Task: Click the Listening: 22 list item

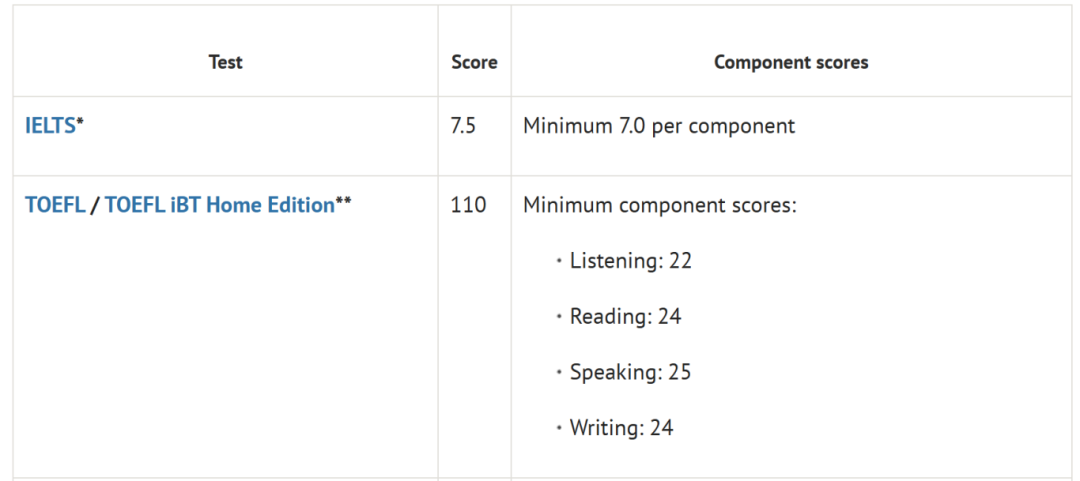Action: pyautogui.click(x=630, y=261)
